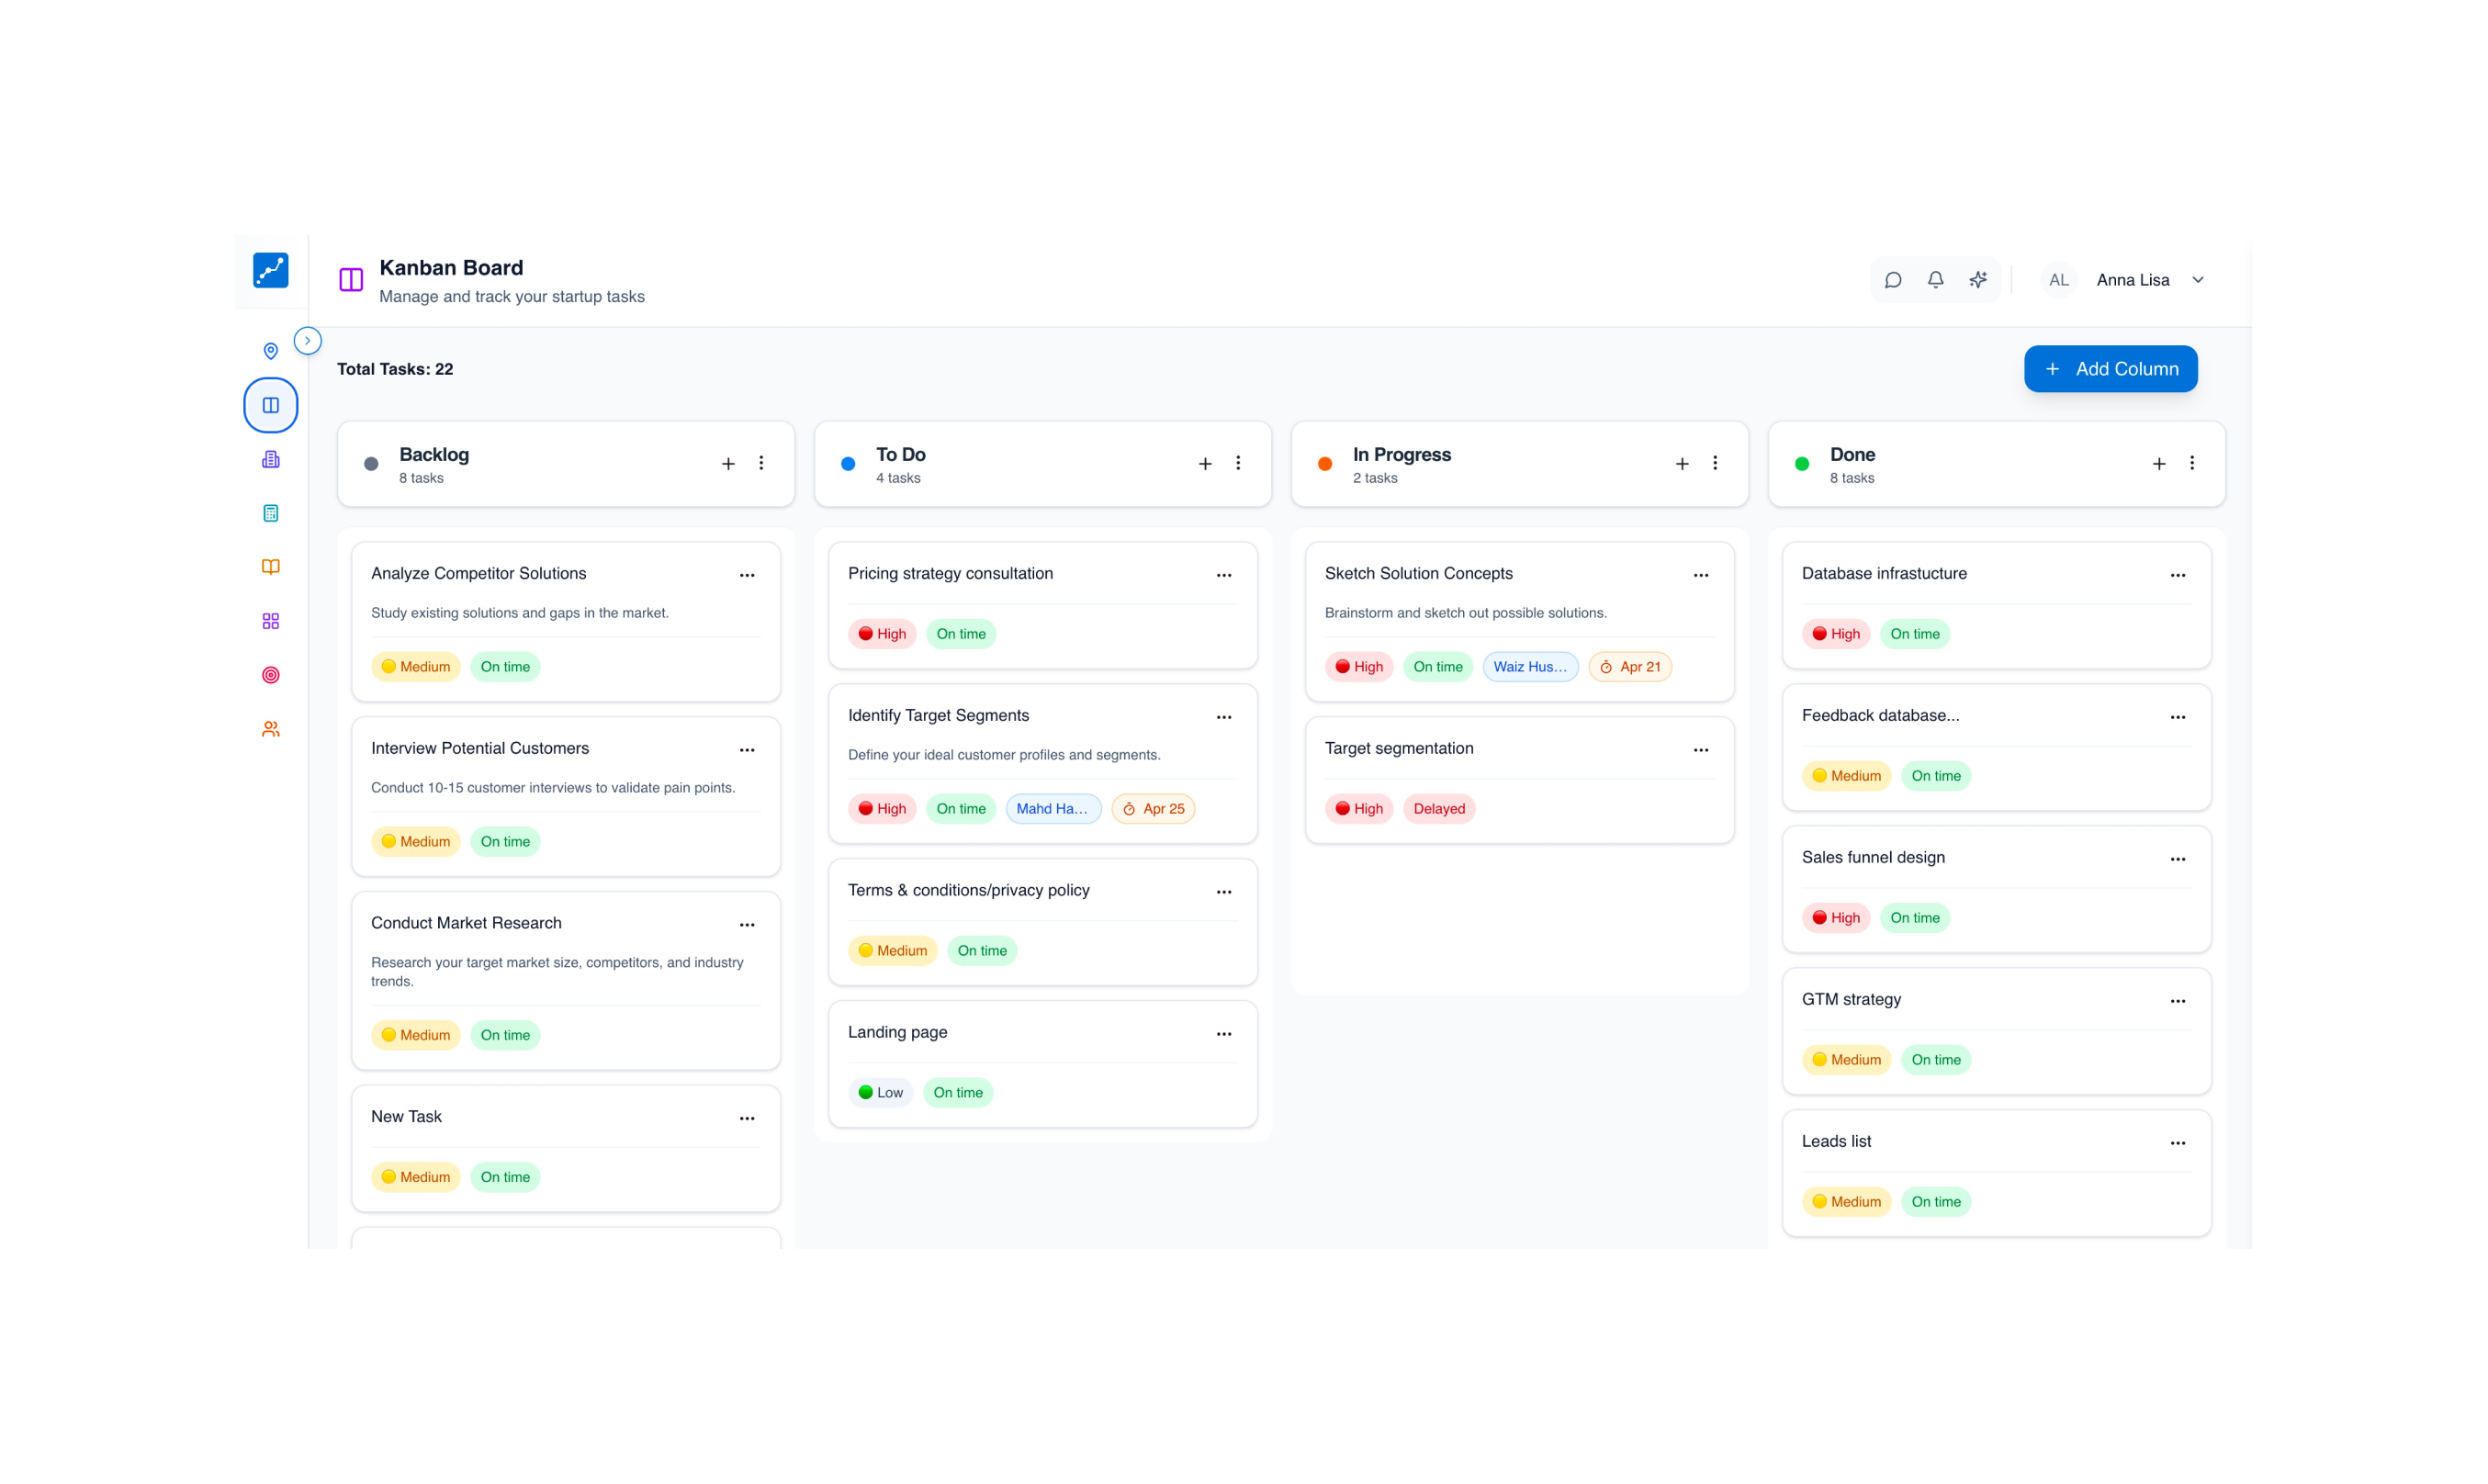Open In Progress column options menu
Screen dimensions: 2488x1484
(x=1715, y=463)
